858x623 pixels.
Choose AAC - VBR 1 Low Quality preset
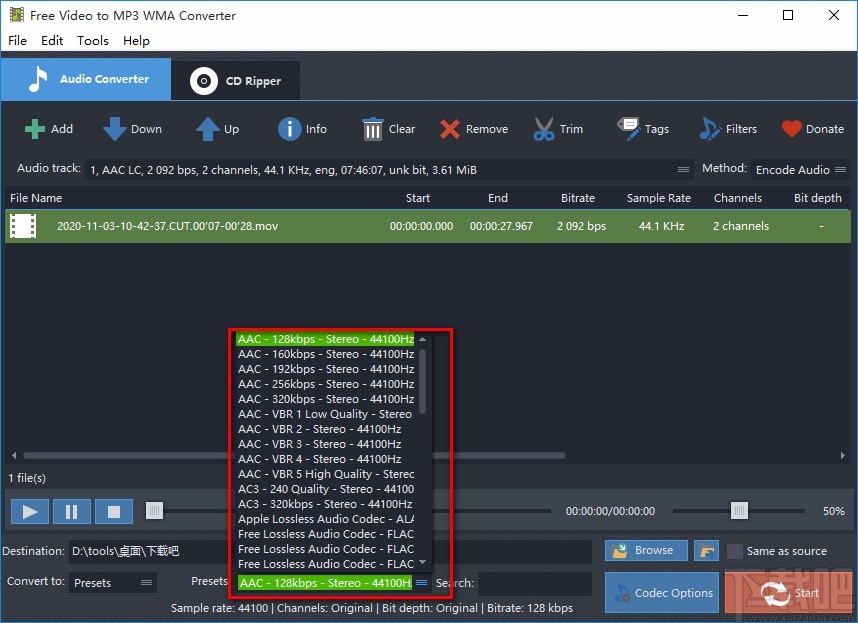coord(326,414)
